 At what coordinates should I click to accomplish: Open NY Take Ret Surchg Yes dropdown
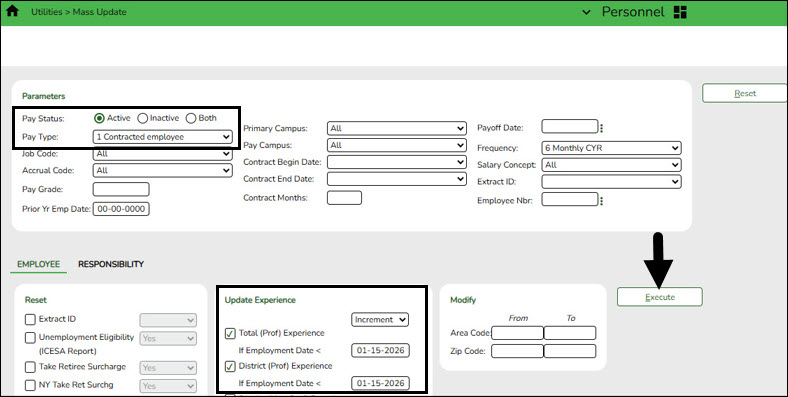[x=168, y=386]
